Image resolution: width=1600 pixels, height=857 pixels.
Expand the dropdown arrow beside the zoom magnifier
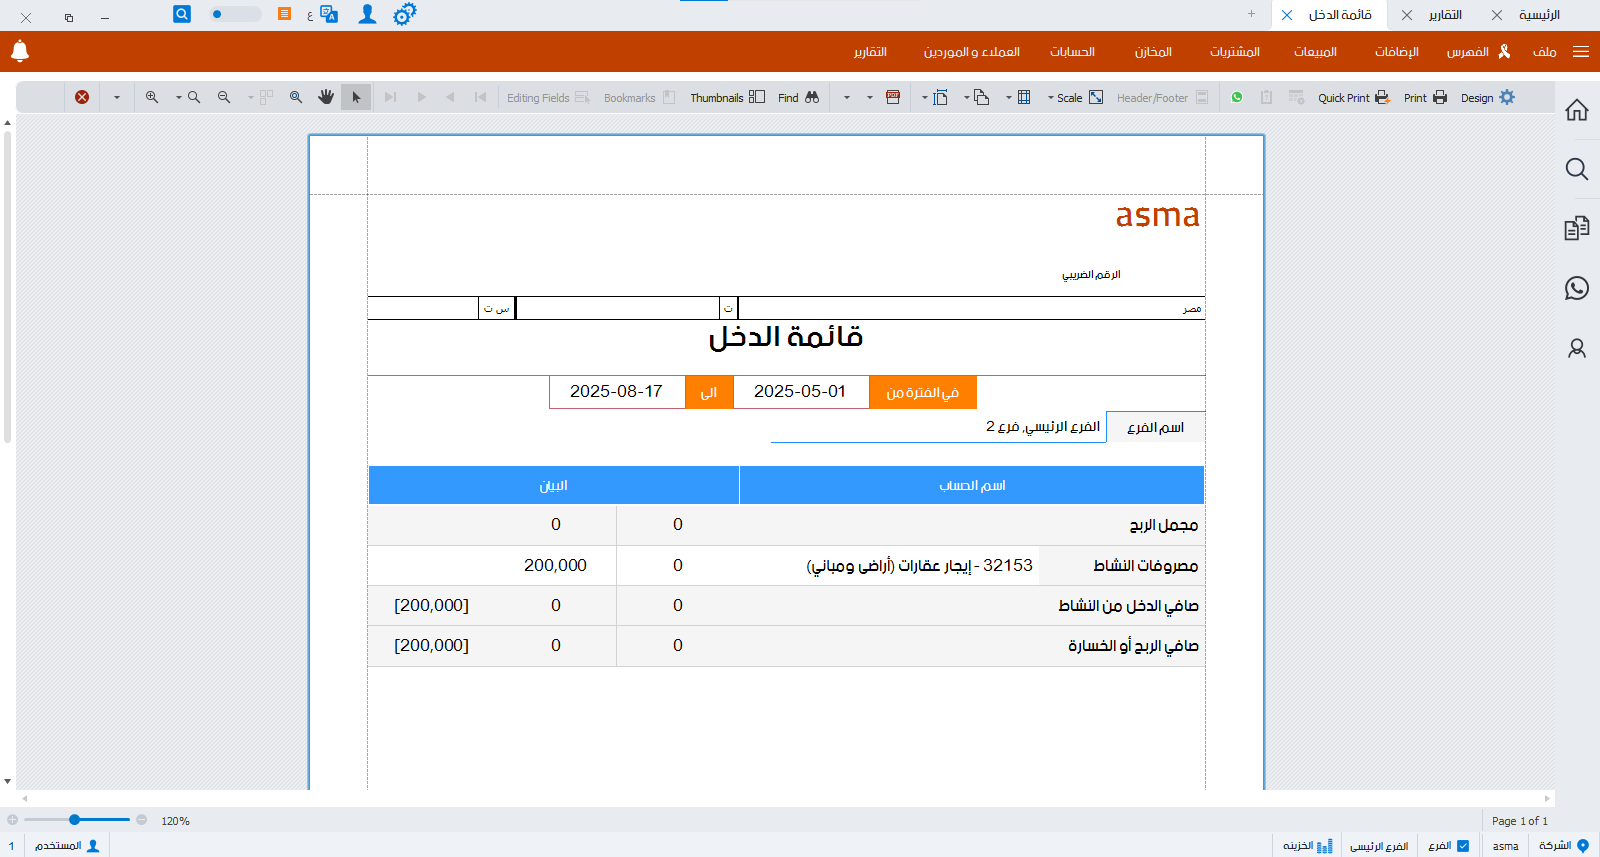tap(179, 98)
